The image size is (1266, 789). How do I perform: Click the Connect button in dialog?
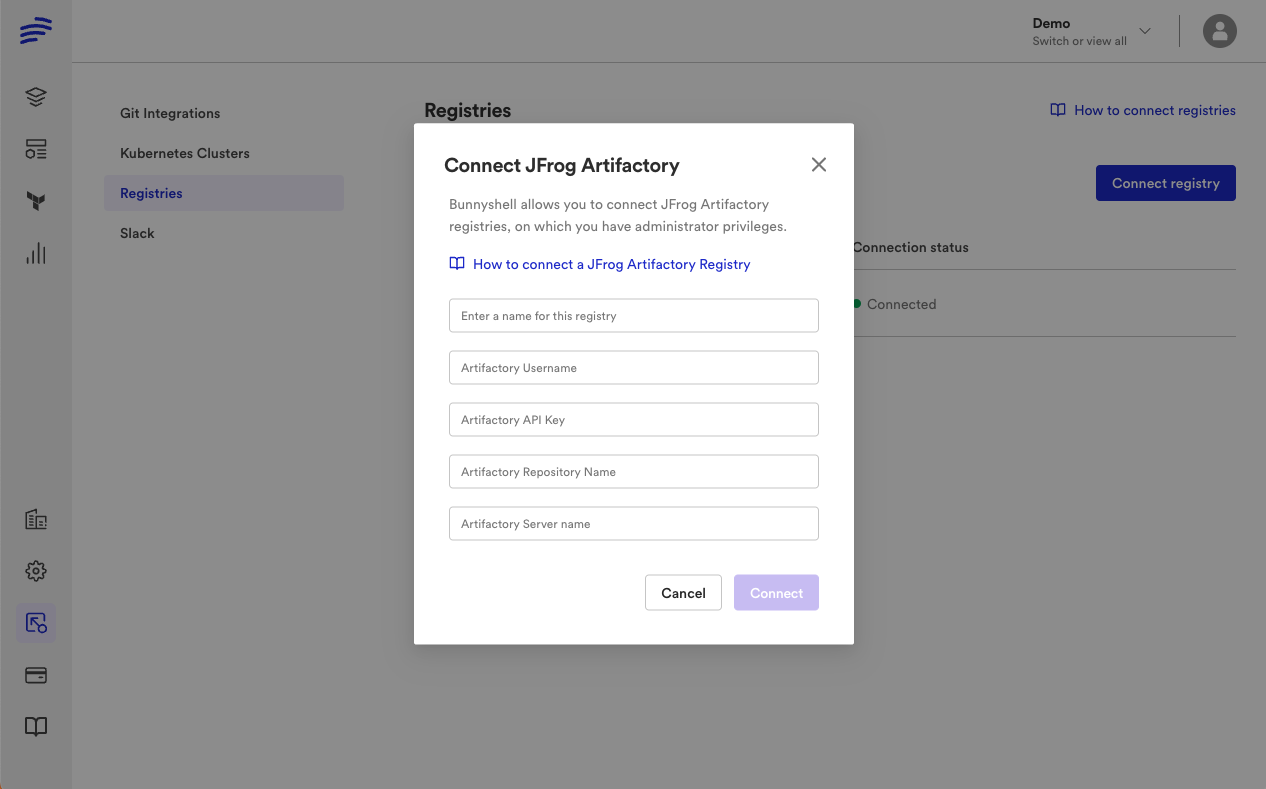pos(776,593)
